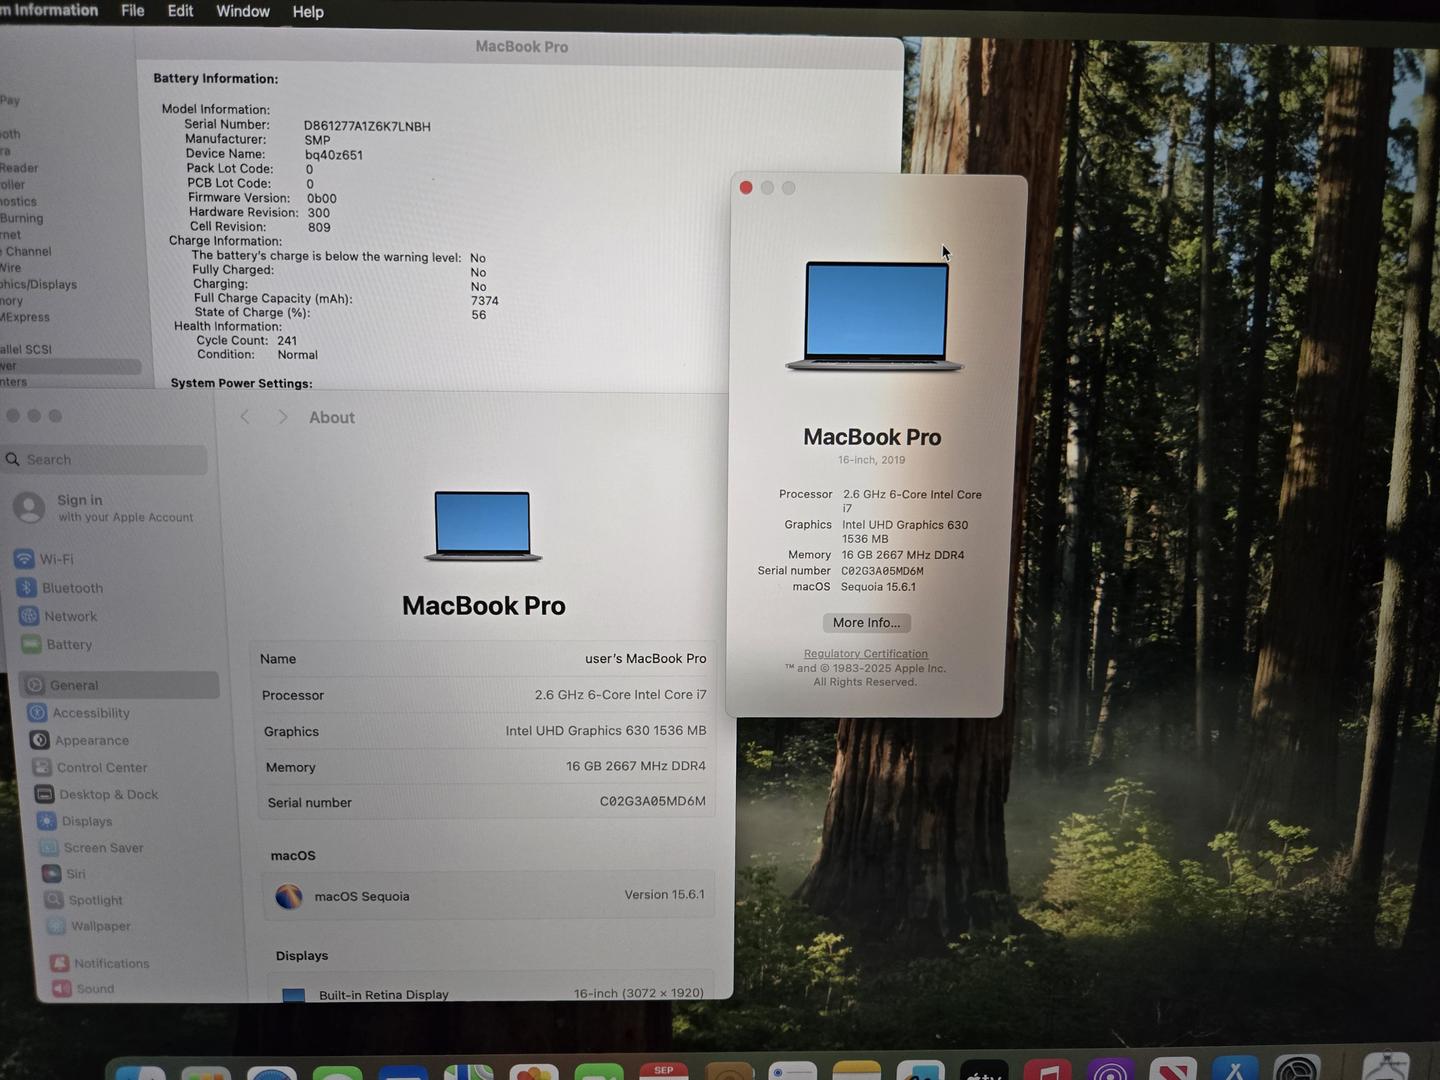Open Siri icon in Settings sidebar
Image resolution: width=1440 pixels, height=1080 pixels.
pos(51,873)
